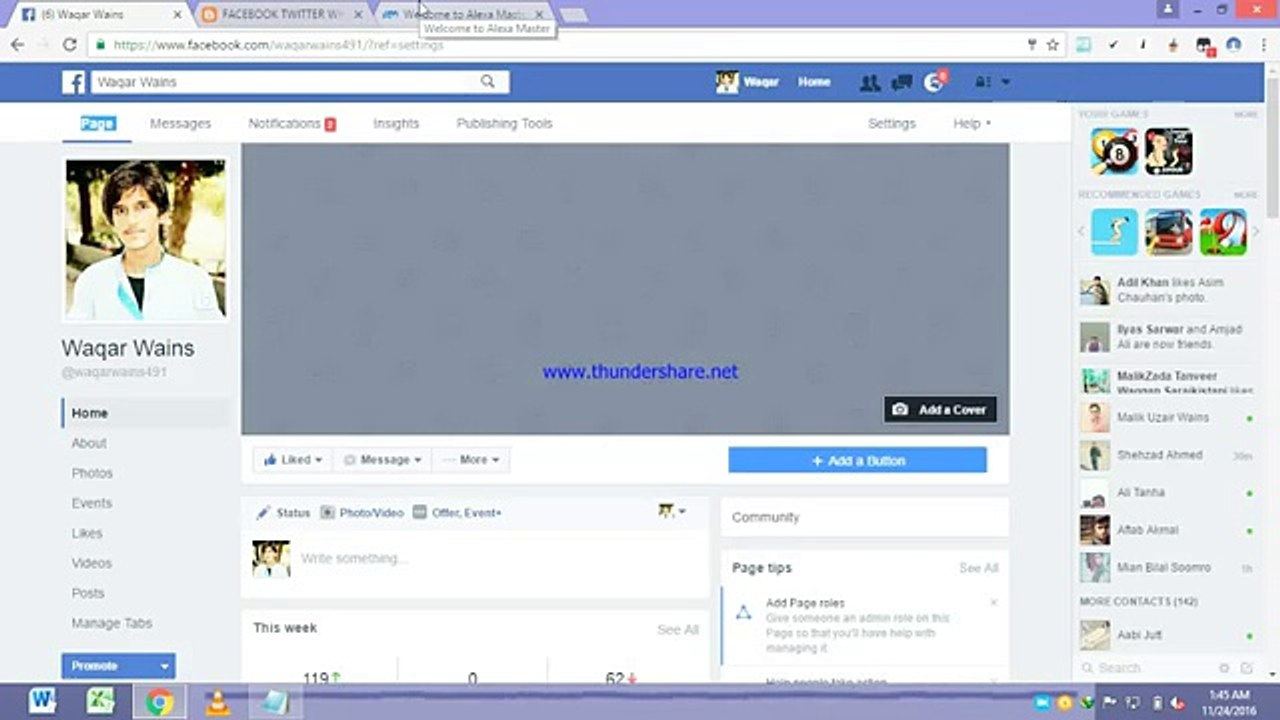1280x720 pixels.
Task: Open VLC media player from taskbar
Action: [217, 702]
